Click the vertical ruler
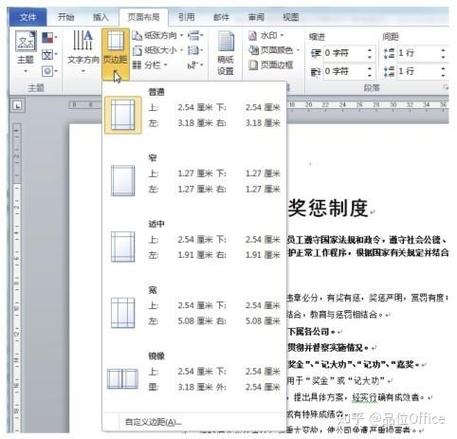This screenshot has height=439, width=457. tap(17, 278)
